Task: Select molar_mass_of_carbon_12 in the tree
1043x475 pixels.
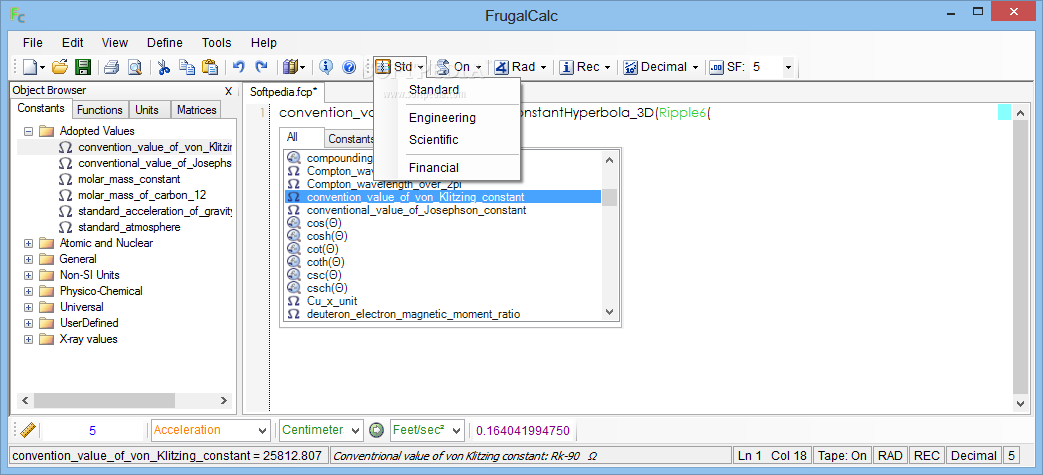Action: pos(142,195)
